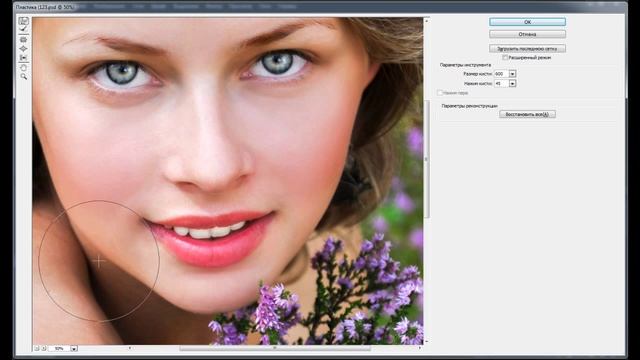Viewport: 640px width, 360px height.
Task: Click the zoom-in plus button at bottom left
Action: [x=44, y=348]
